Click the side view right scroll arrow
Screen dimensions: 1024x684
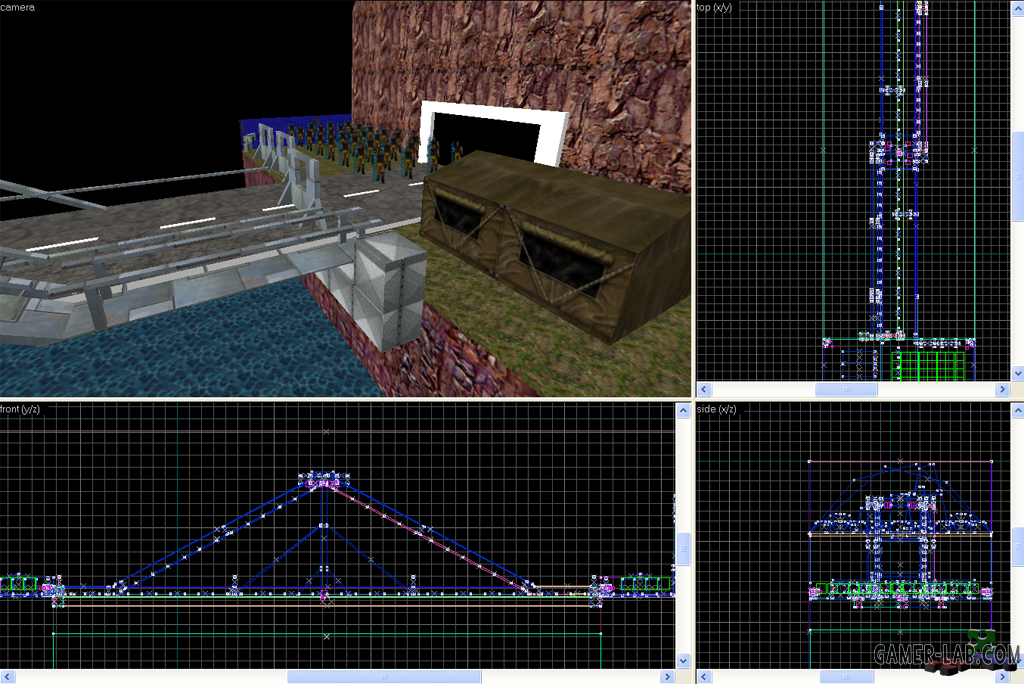point(1002,677)
